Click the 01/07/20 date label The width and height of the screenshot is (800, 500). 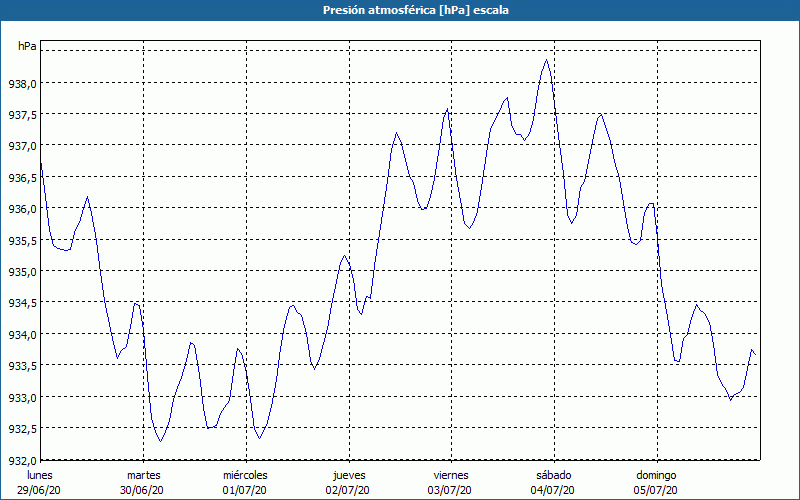(244, 490)
